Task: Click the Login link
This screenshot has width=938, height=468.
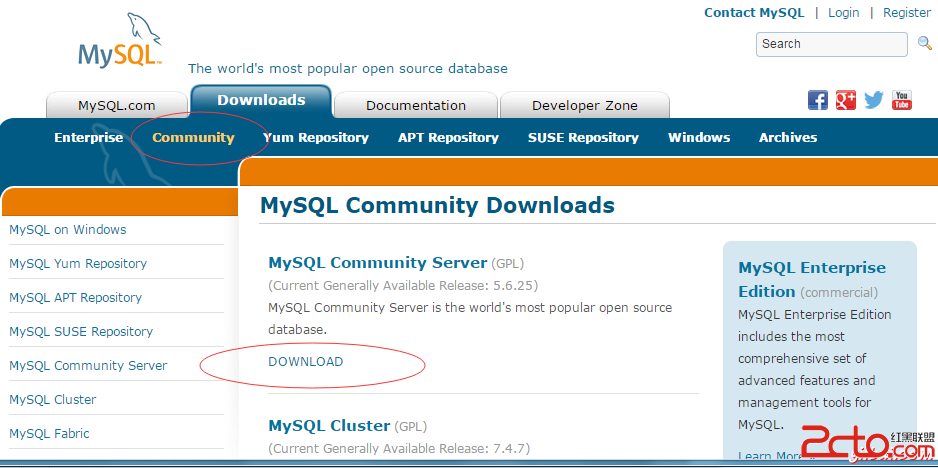Action: tap(843, 13)
